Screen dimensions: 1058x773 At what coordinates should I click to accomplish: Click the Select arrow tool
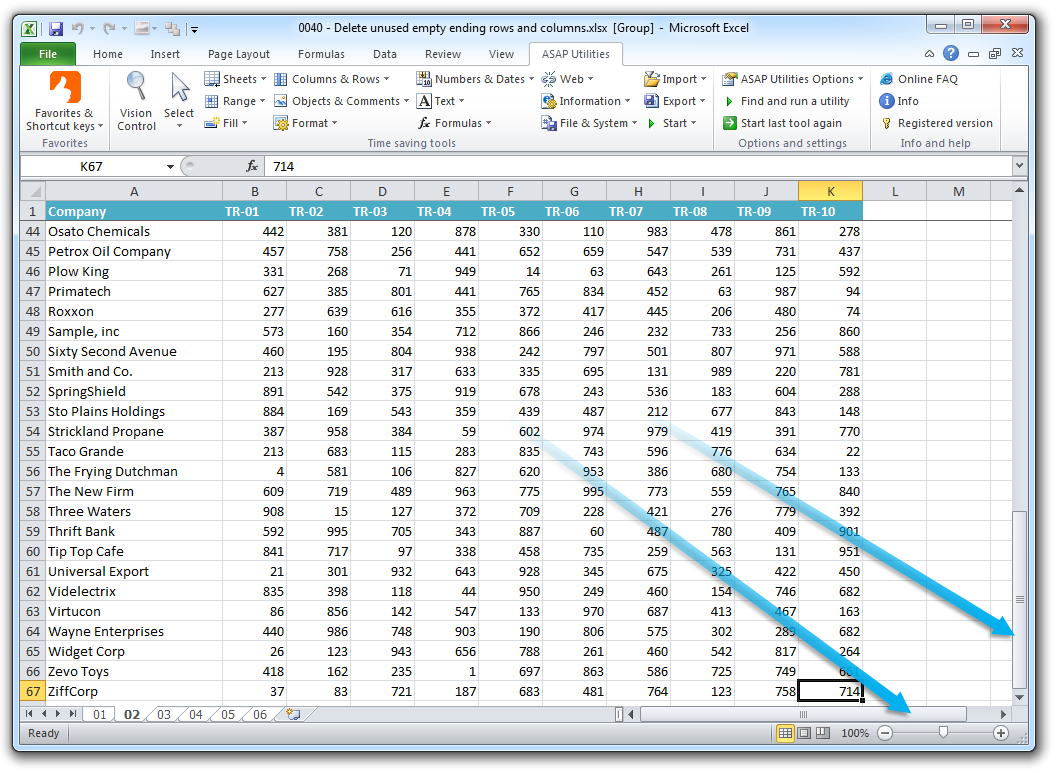179,100
